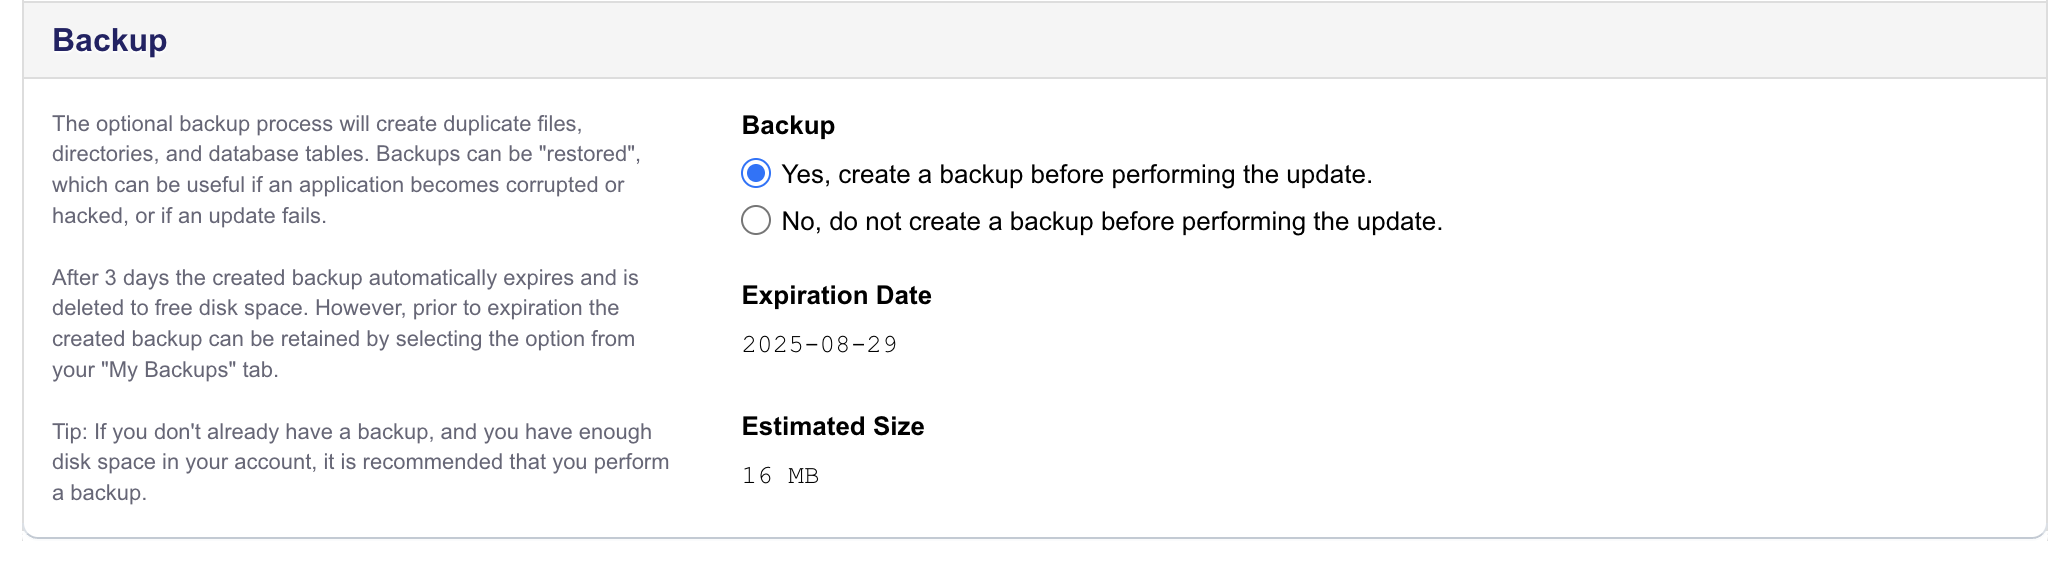Viewport: 2070px width, 562px height.
Task: Click the "Yes, create a backup before performing" label text
Action: (1076, 175)
